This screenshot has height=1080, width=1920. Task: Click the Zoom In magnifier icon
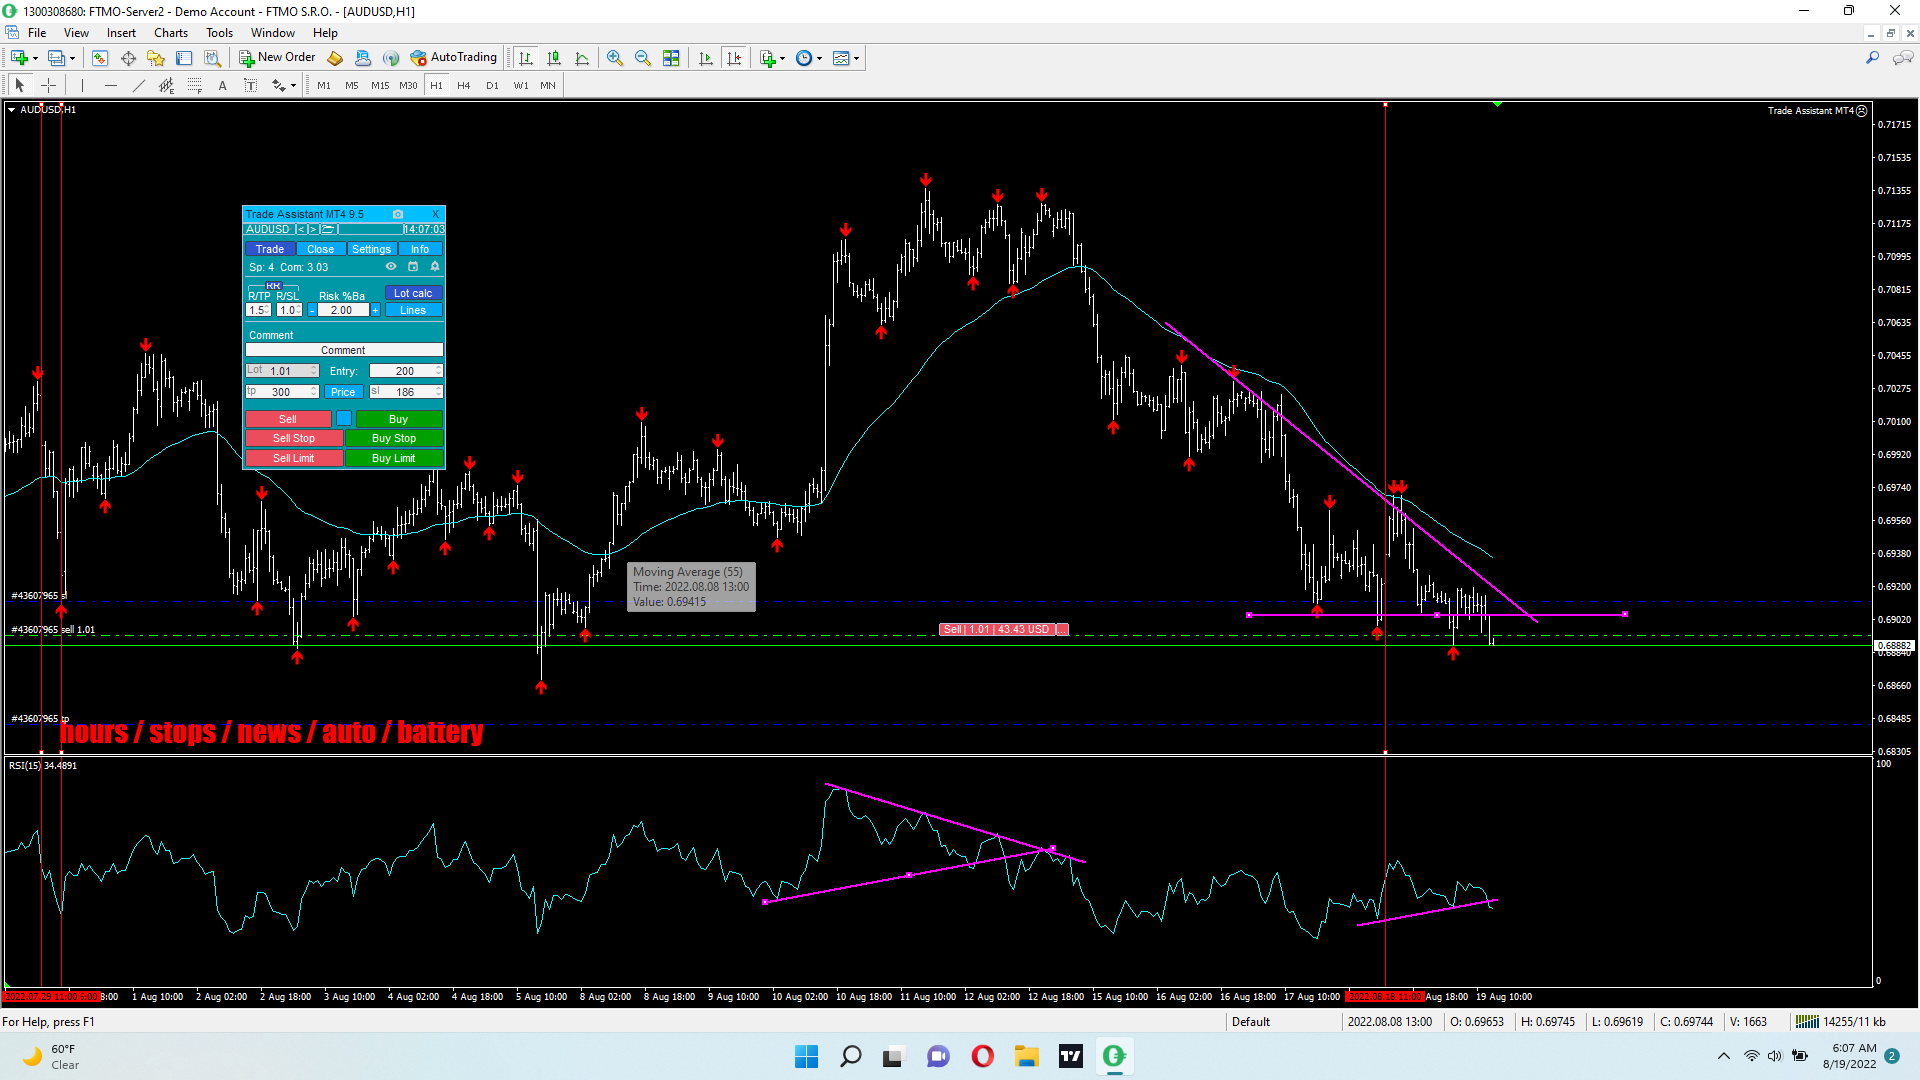click(x=615, y=58)
